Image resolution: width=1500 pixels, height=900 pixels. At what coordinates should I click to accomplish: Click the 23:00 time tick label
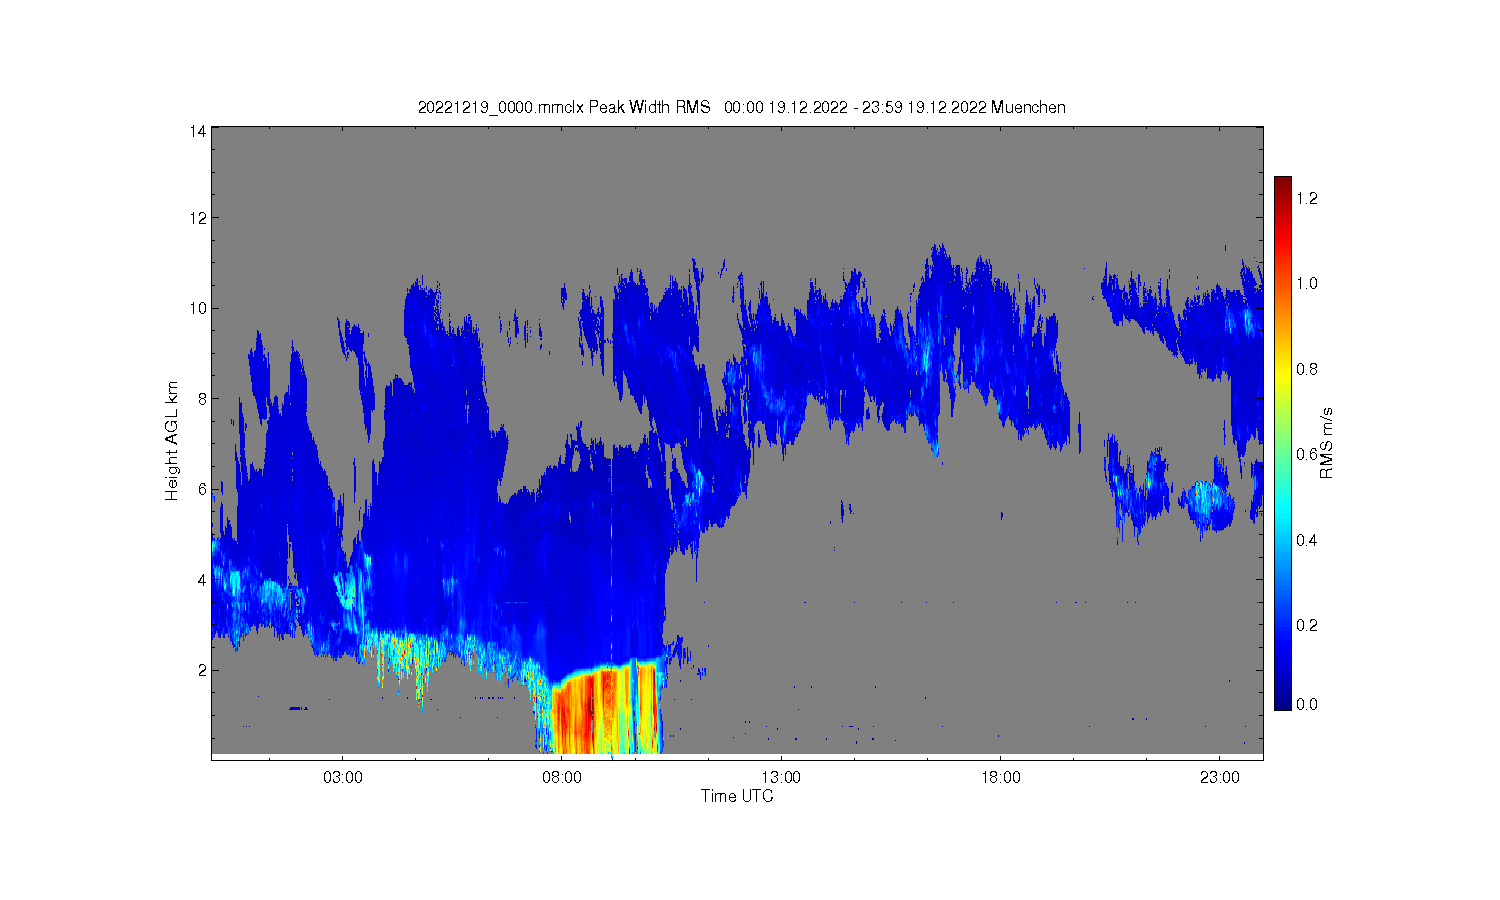(1220, 777)
